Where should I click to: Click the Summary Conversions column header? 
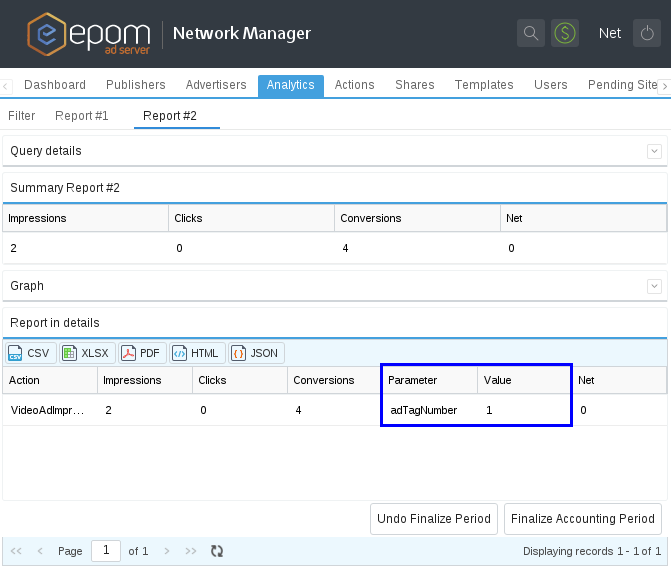click(417, 218)
